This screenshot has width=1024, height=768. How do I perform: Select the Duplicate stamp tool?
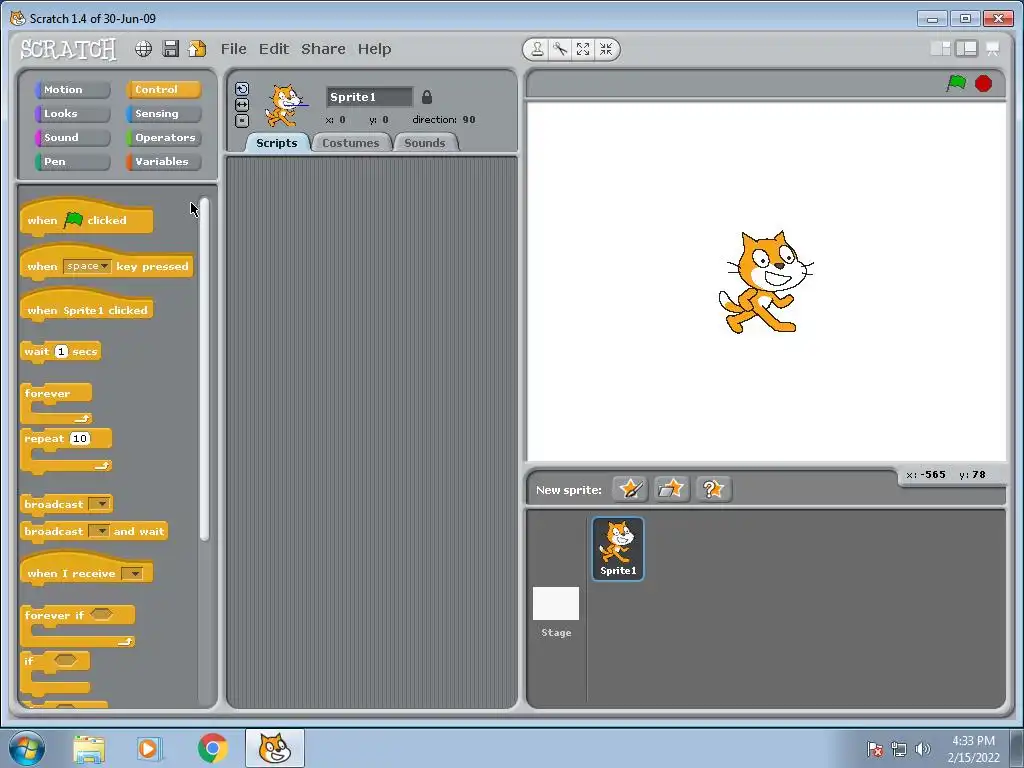(537, 49)
